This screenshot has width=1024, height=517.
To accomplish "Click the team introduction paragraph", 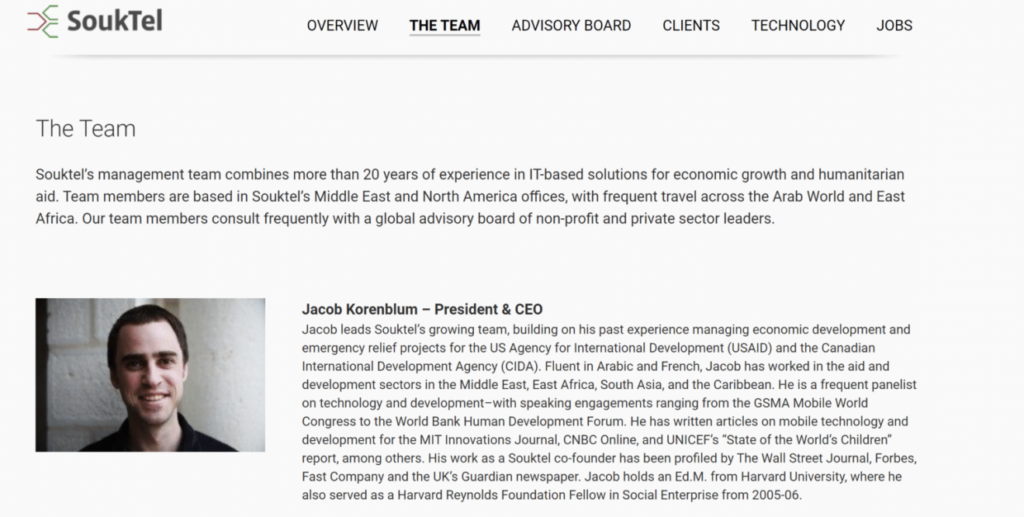I will 470,196.
